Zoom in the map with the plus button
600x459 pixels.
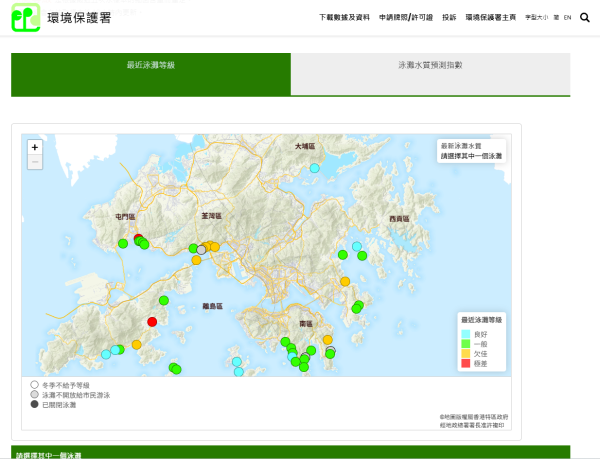(35, 147)
